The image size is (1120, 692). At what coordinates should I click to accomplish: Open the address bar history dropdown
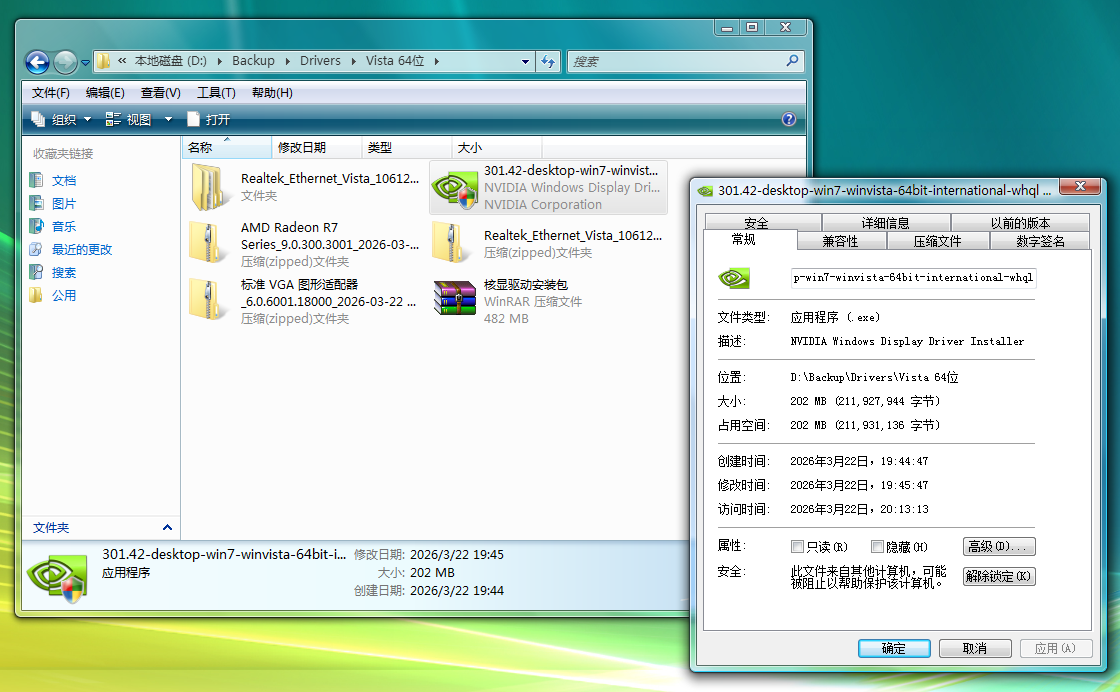click(526, 62)
